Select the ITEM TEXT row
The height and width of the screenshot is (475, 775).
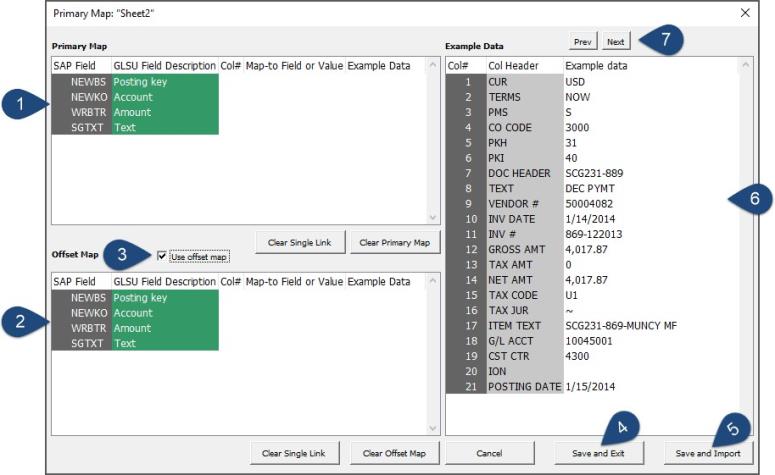[x=592, y=326]
